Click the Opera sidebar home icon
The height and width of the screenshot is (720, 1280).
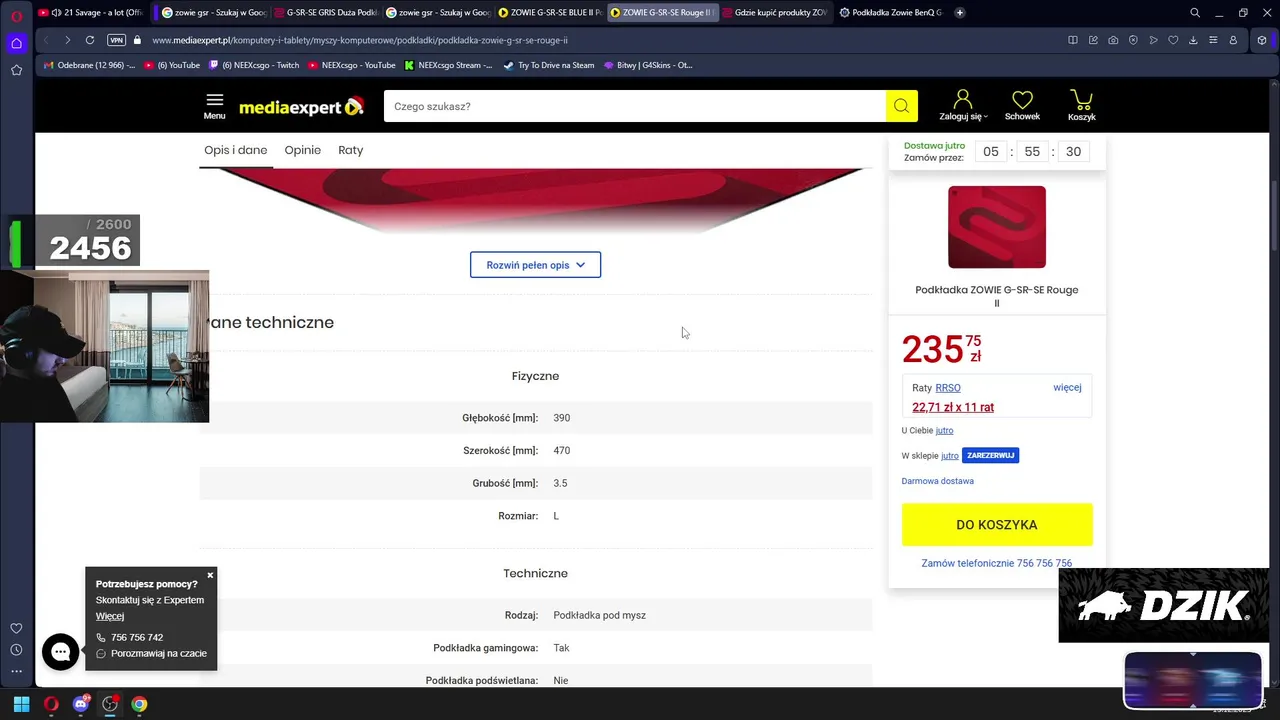pyautogui.click(x=16, y=43)
